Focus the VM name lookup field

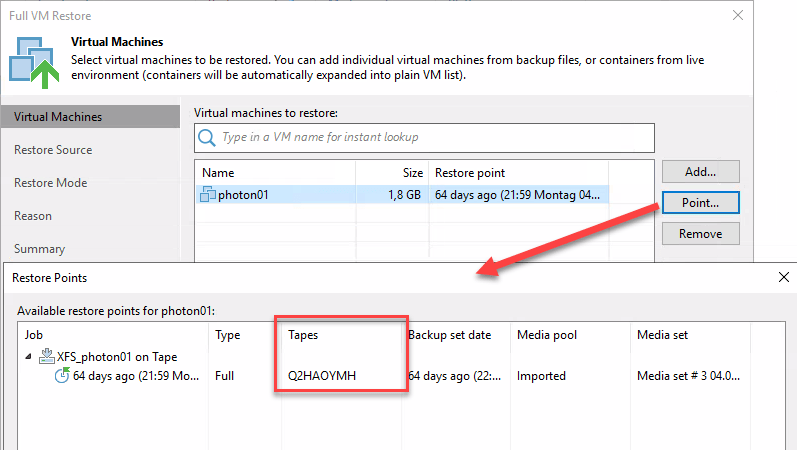[x=424, y=138]
